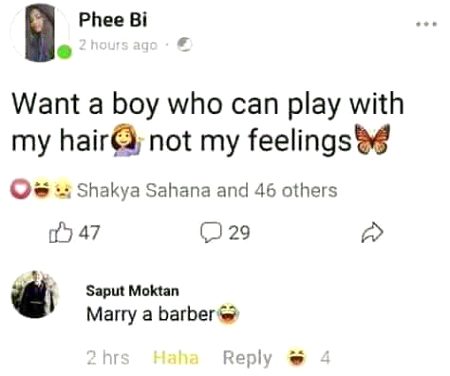Click the 2 hours ago timestamp
The image size is (450, 376).
[118, 45]
